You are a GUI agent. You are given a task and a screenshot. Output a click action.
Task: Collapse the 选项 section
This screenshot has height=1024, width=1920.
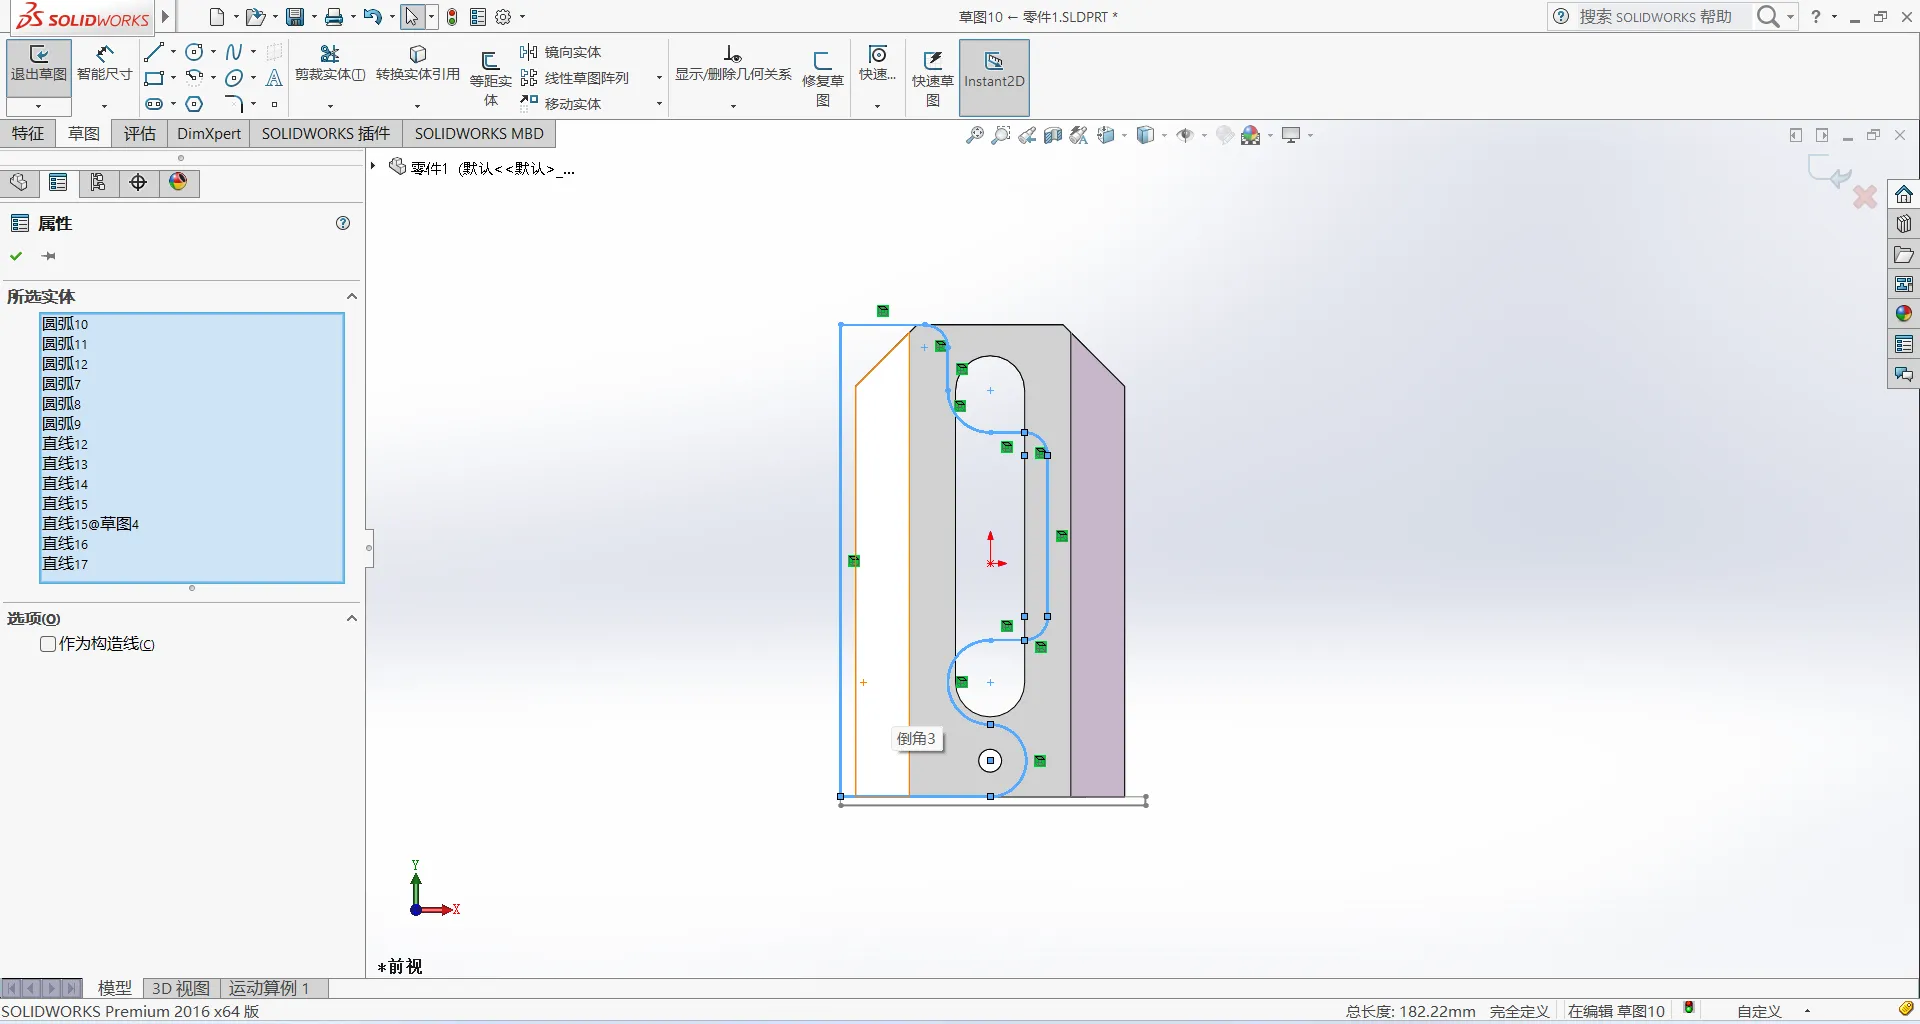(352, 618)
